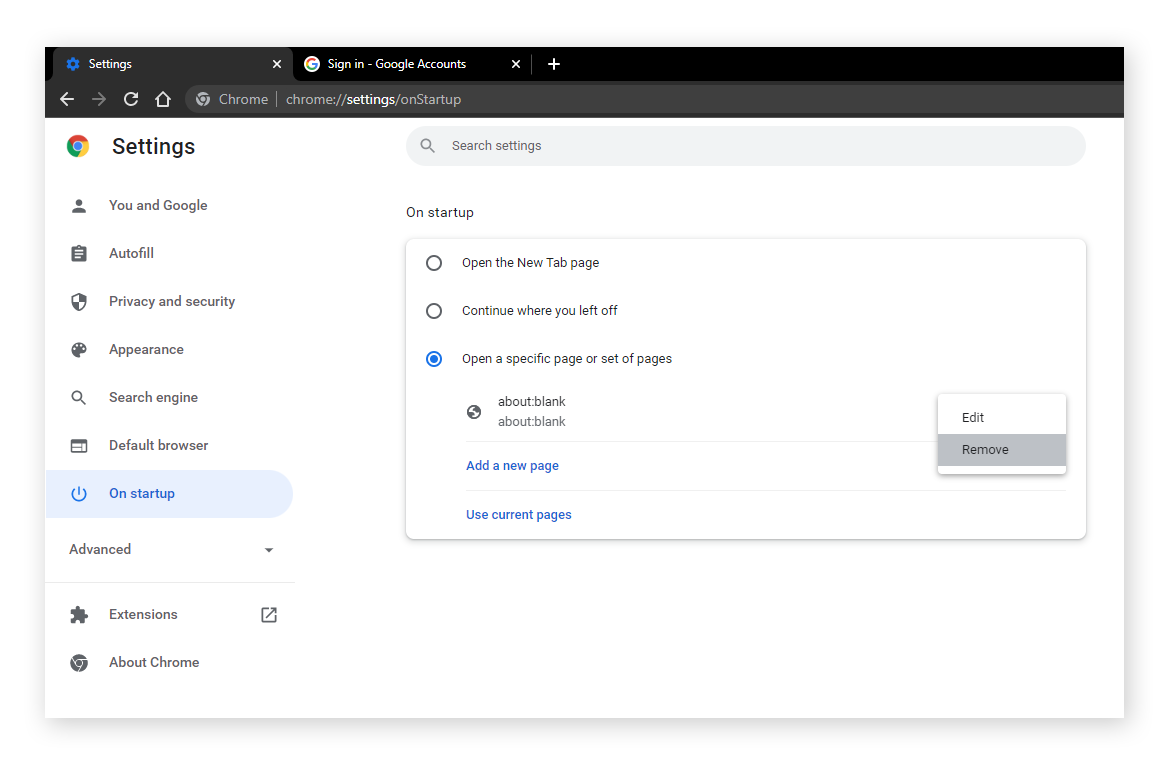The height and width of the screenshot is (766, 1172).
Task: Open Privacy and security section
Action: pos(170,302)
